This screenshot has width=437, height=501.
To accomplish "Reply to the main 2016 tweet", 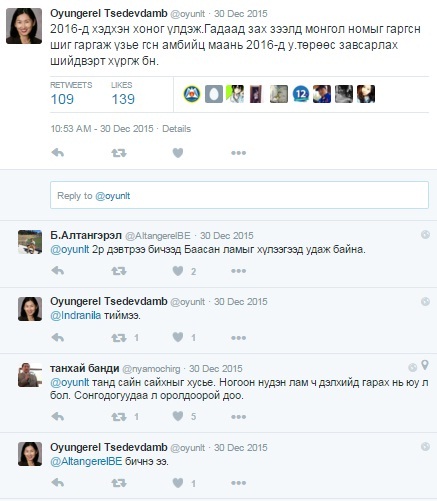I will coord(58,153).
